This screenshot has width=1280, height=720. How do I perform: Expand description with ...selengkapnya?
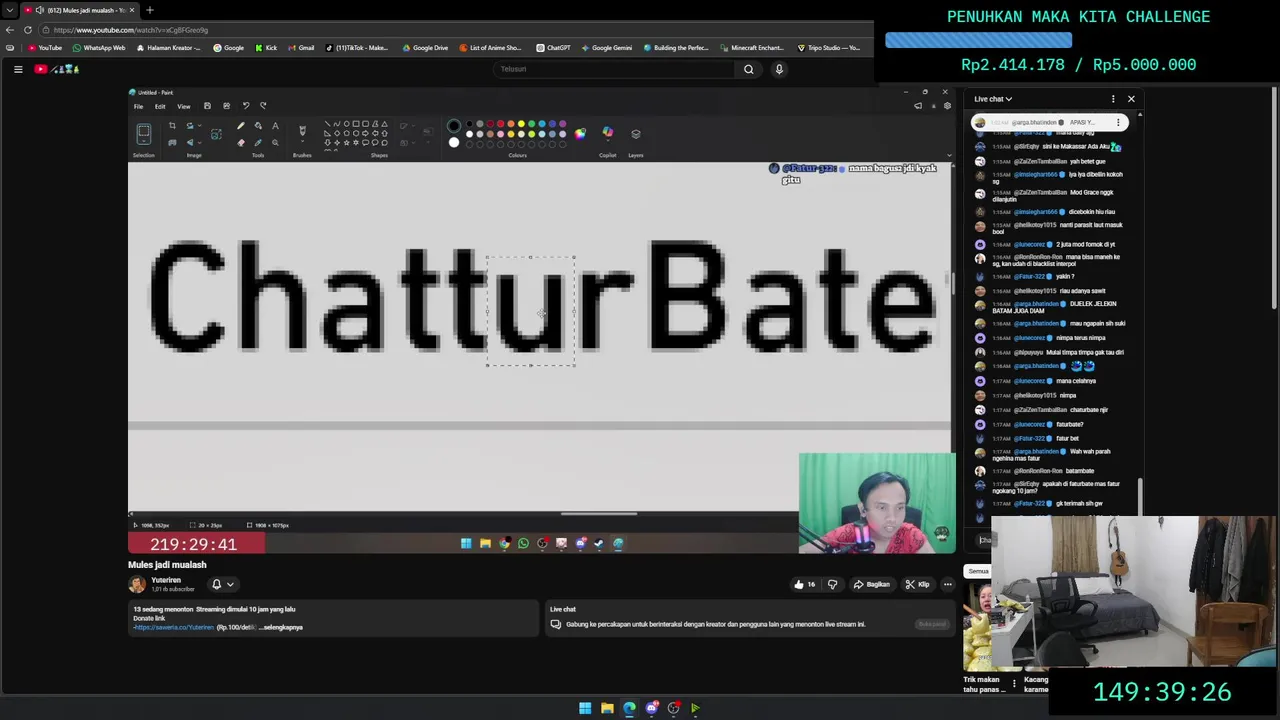point(281,627)
